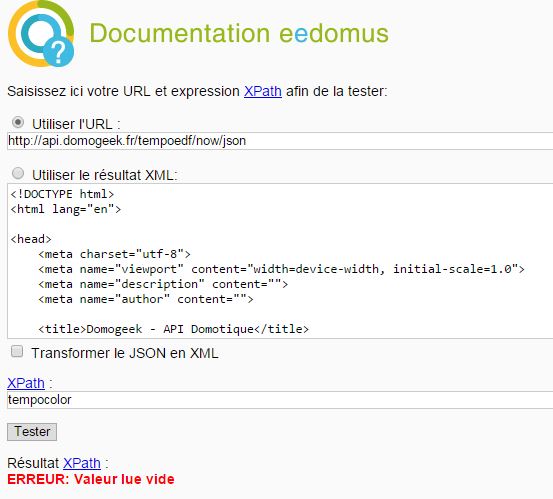
Task: Open the XPath link beside "Résultat"
Action: point(82,463)
